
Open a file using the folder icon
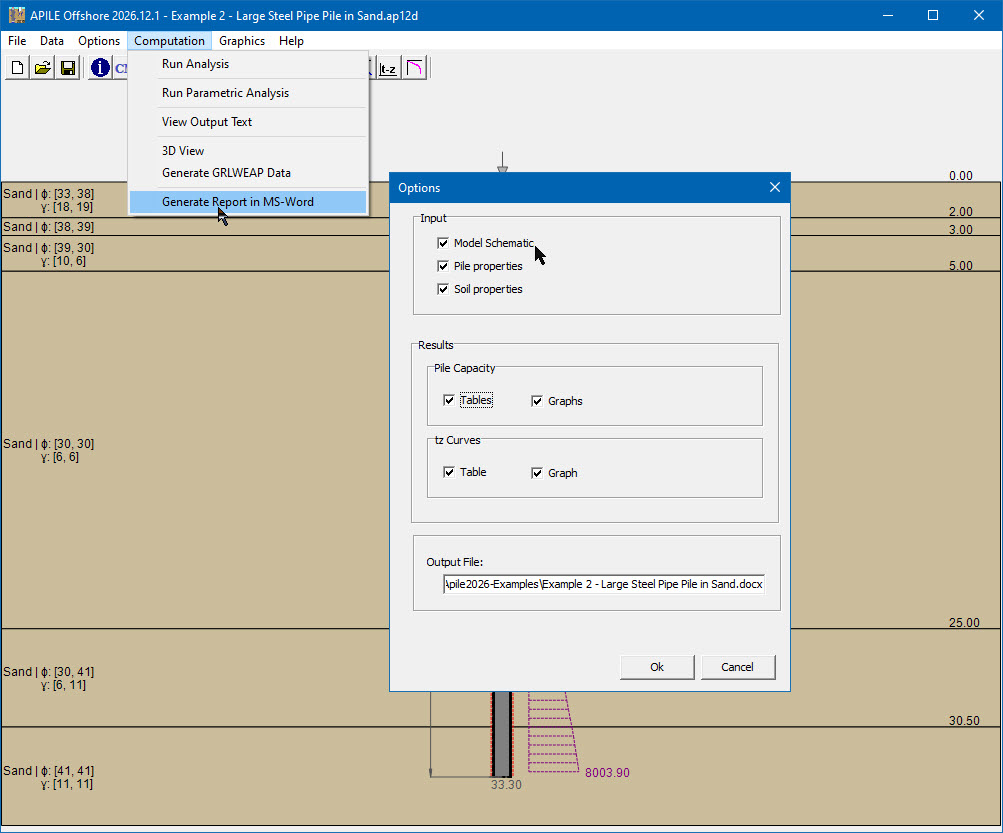[42, 67]
